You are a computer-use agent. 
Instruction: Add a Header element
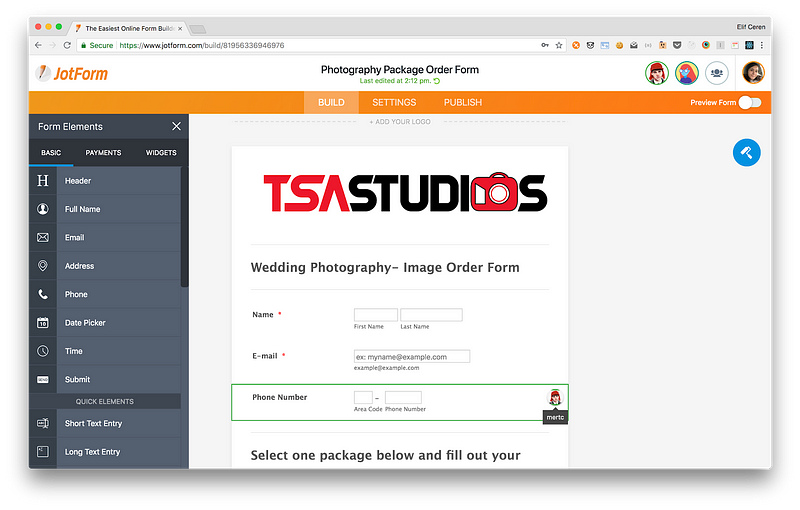pos(105,181)
